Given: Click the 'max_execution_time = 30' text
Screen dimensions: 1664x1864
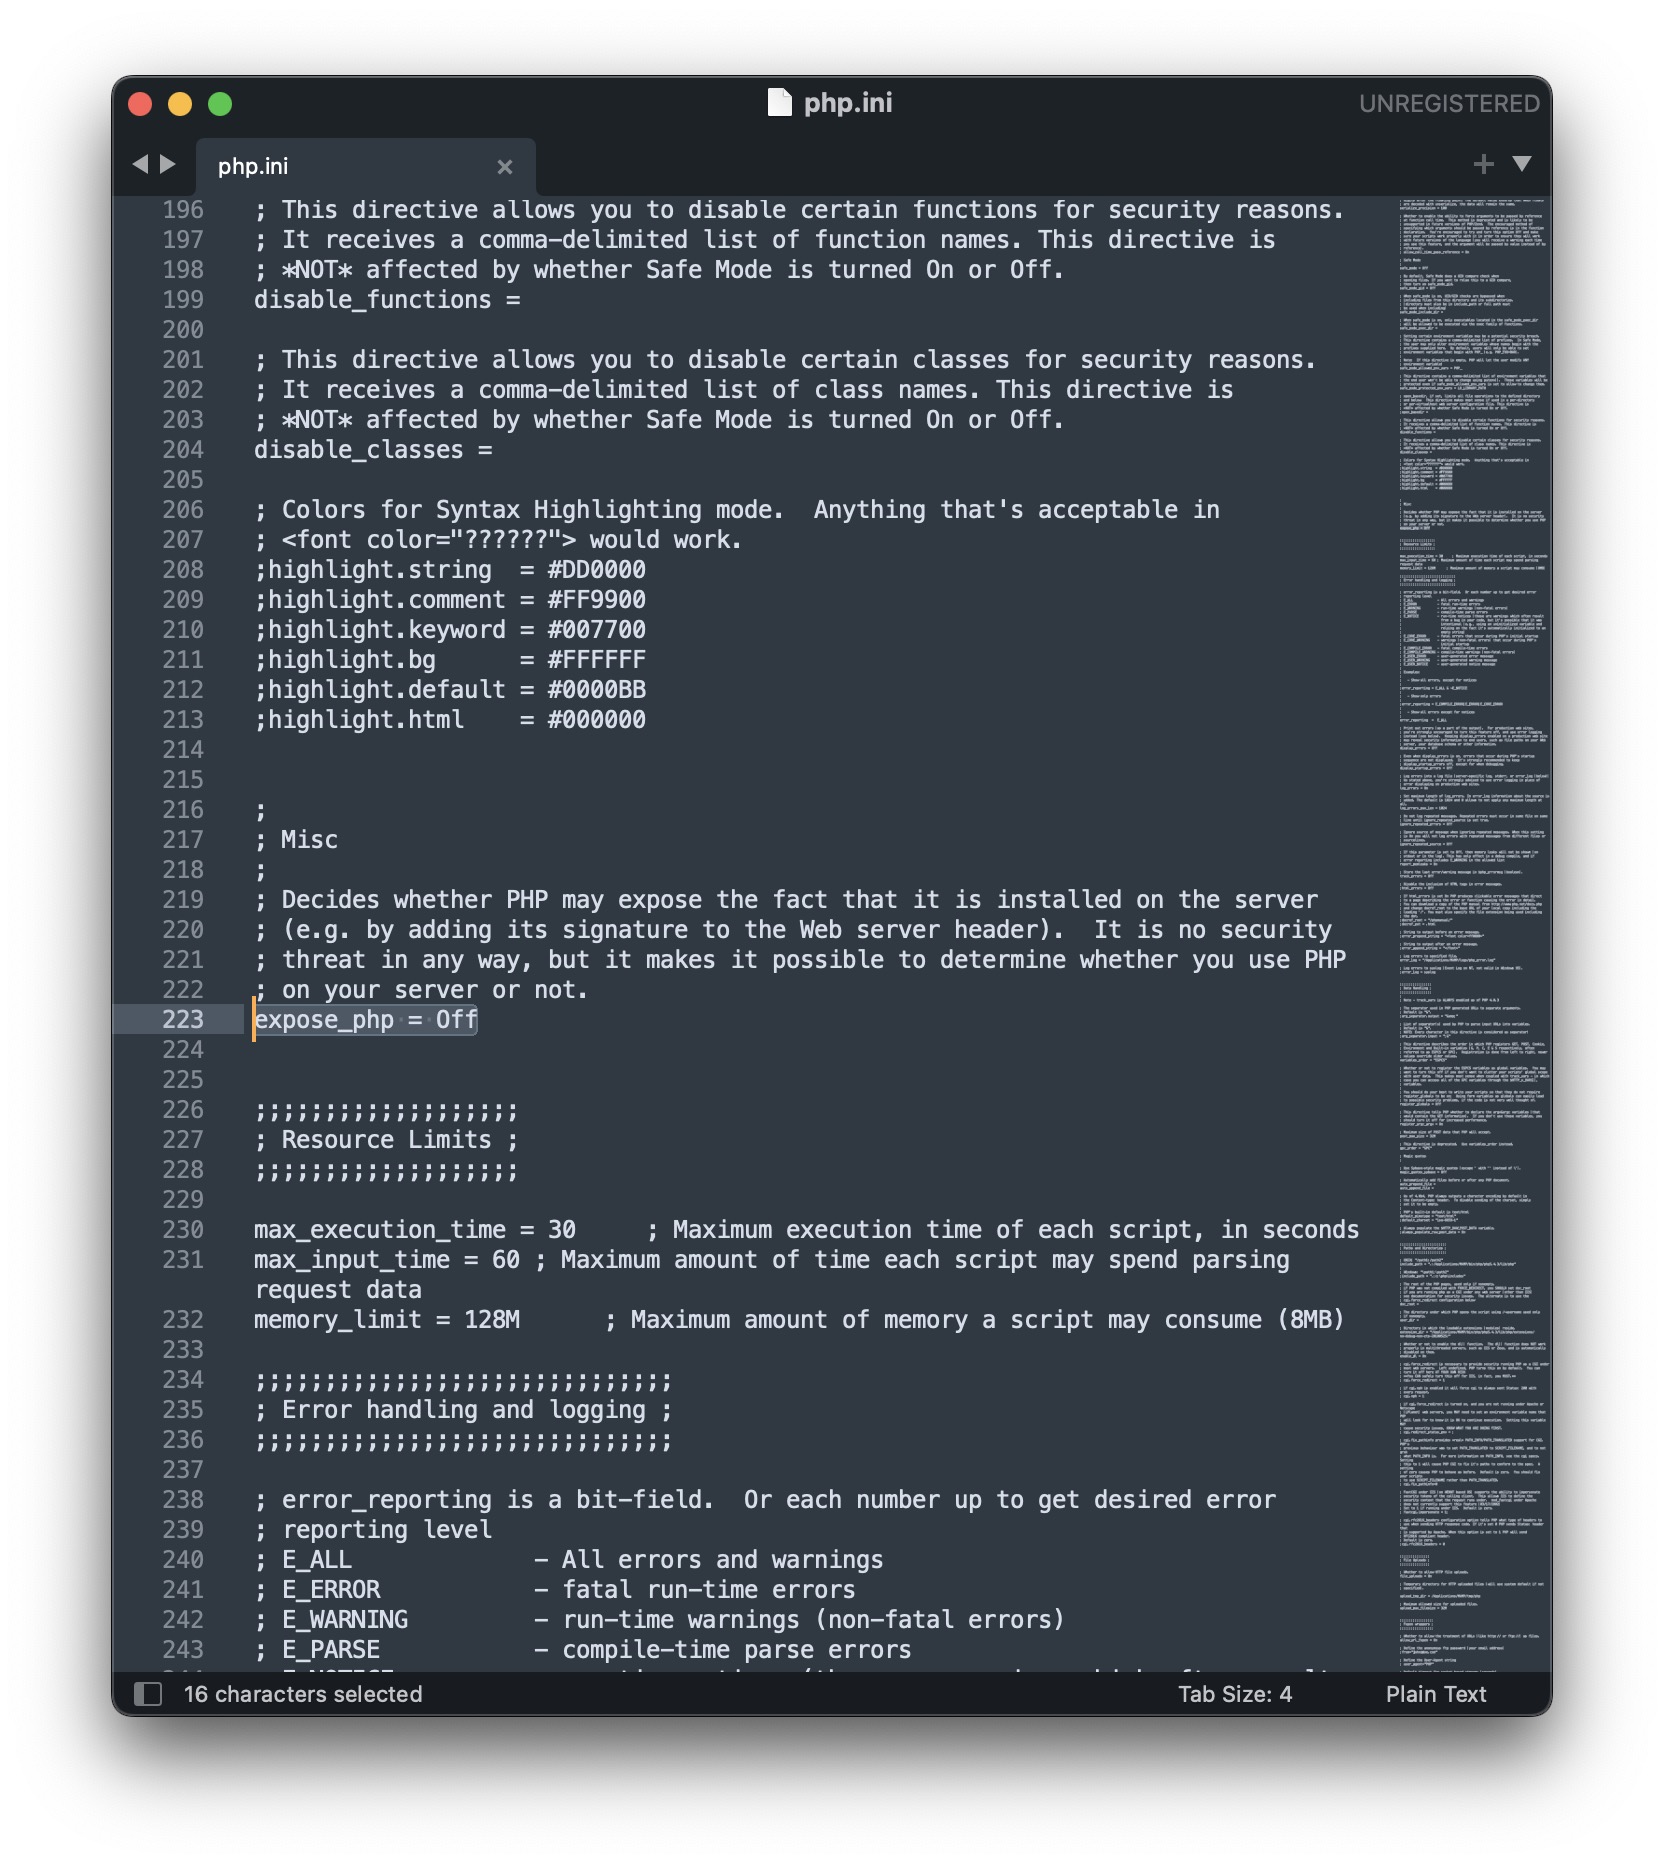Looking at the screenshot, I should (415, 1229).
